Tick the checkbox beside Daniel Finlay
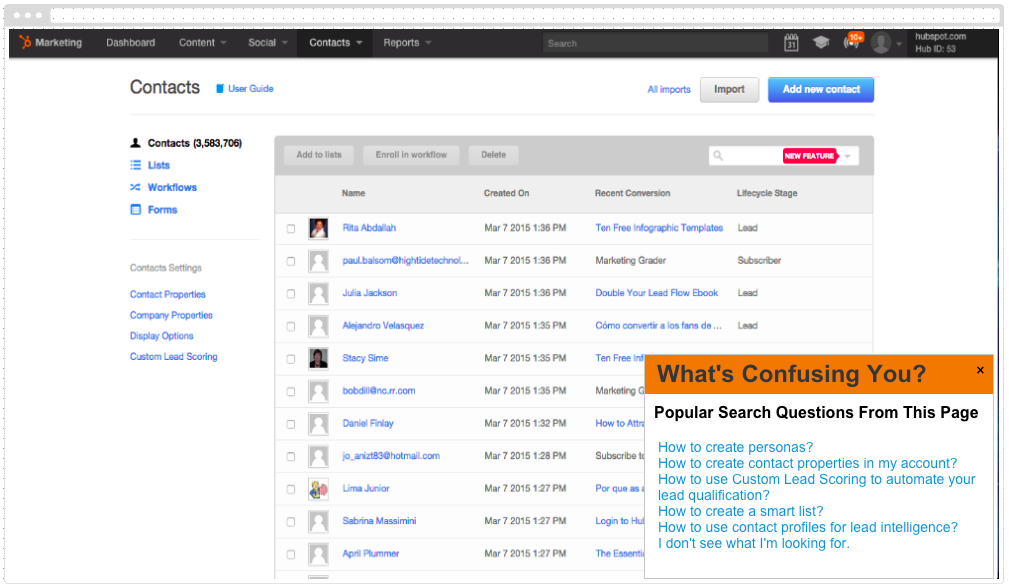 (291, 424)
